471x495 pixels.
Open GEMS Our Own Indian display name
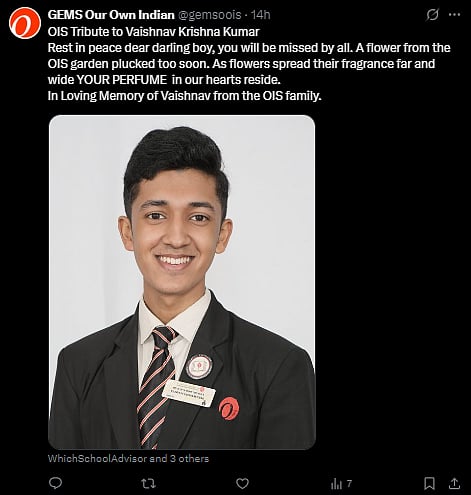(111, 15)
